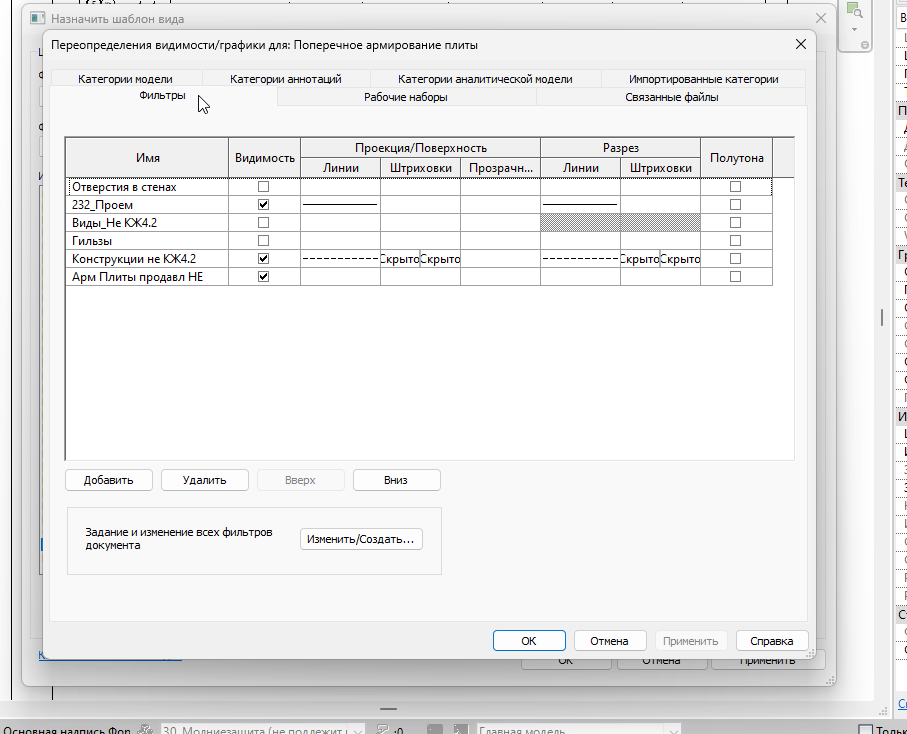Edit dashed projection line of Конструкции не КЖ4.2
The height and width of the screenshot is (734, 907).
click(x=340, y=258)
